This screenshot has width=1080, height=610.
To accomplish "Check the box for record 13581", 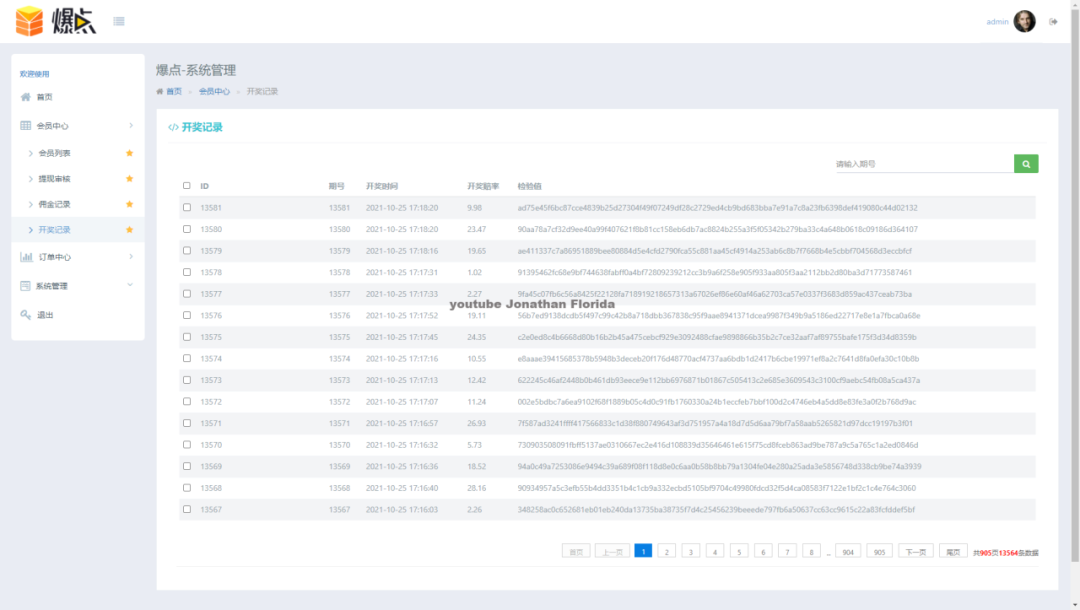I will (187, 207).
